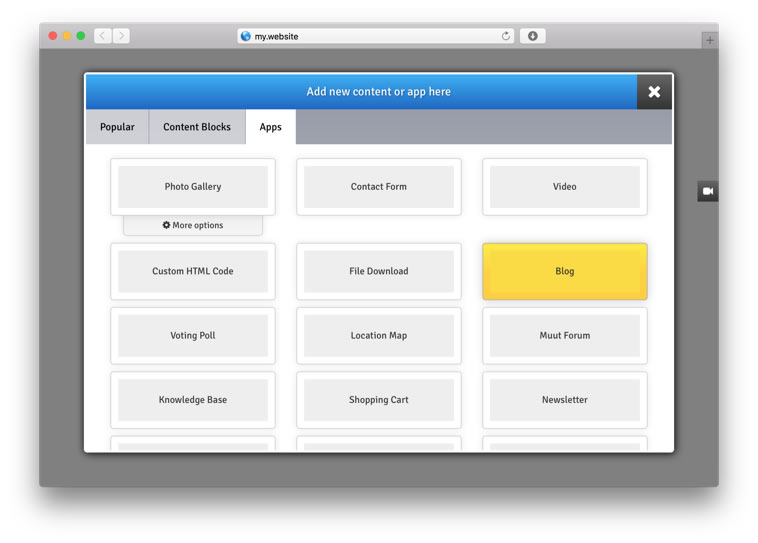The image size is (758, 543).
Task: Insert Custom HTML Code block
Action: coord(193,271)
